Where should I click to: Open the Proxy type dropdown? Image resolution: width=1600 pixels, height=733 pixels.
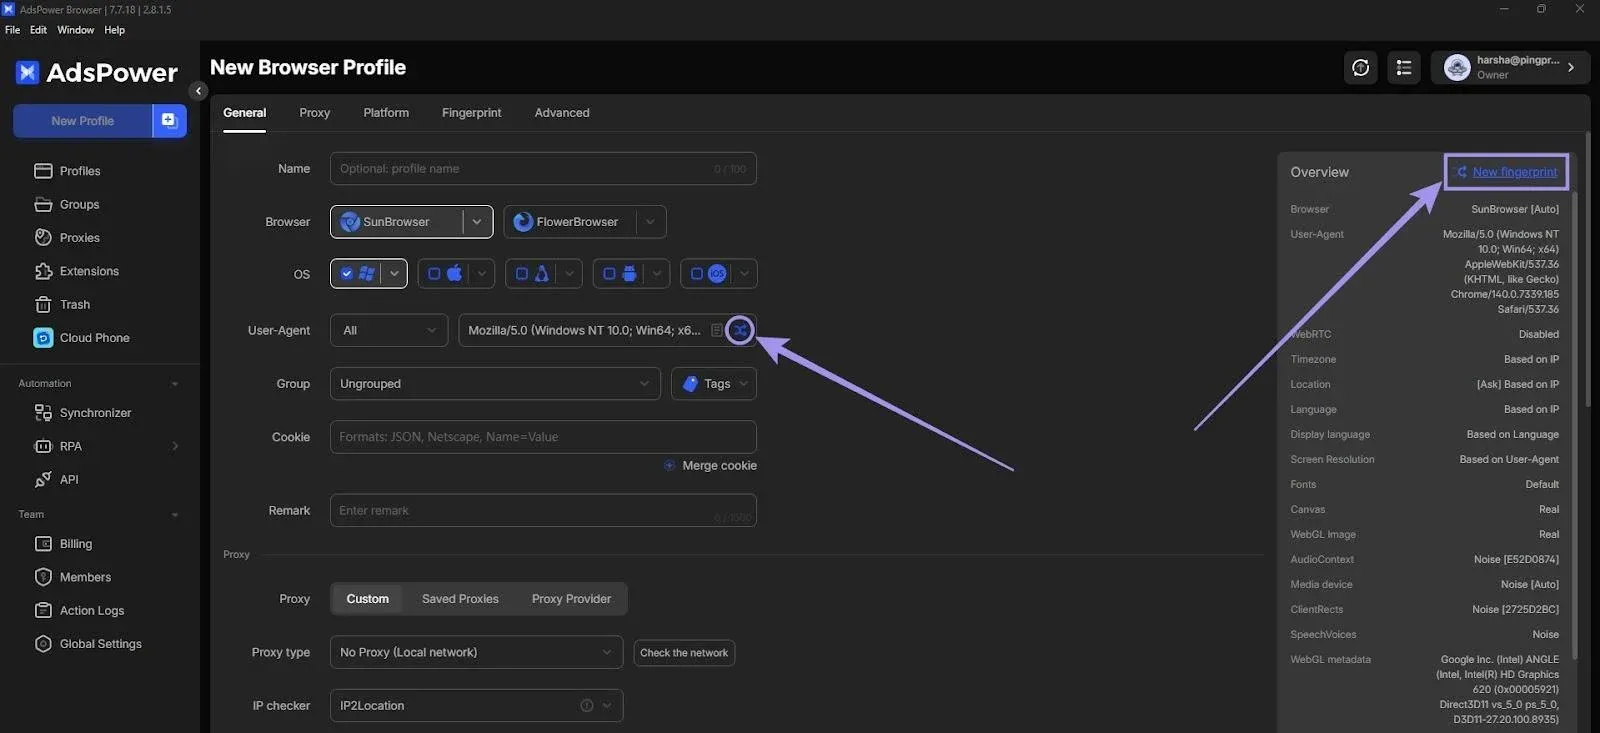click(x=476, y=653)
